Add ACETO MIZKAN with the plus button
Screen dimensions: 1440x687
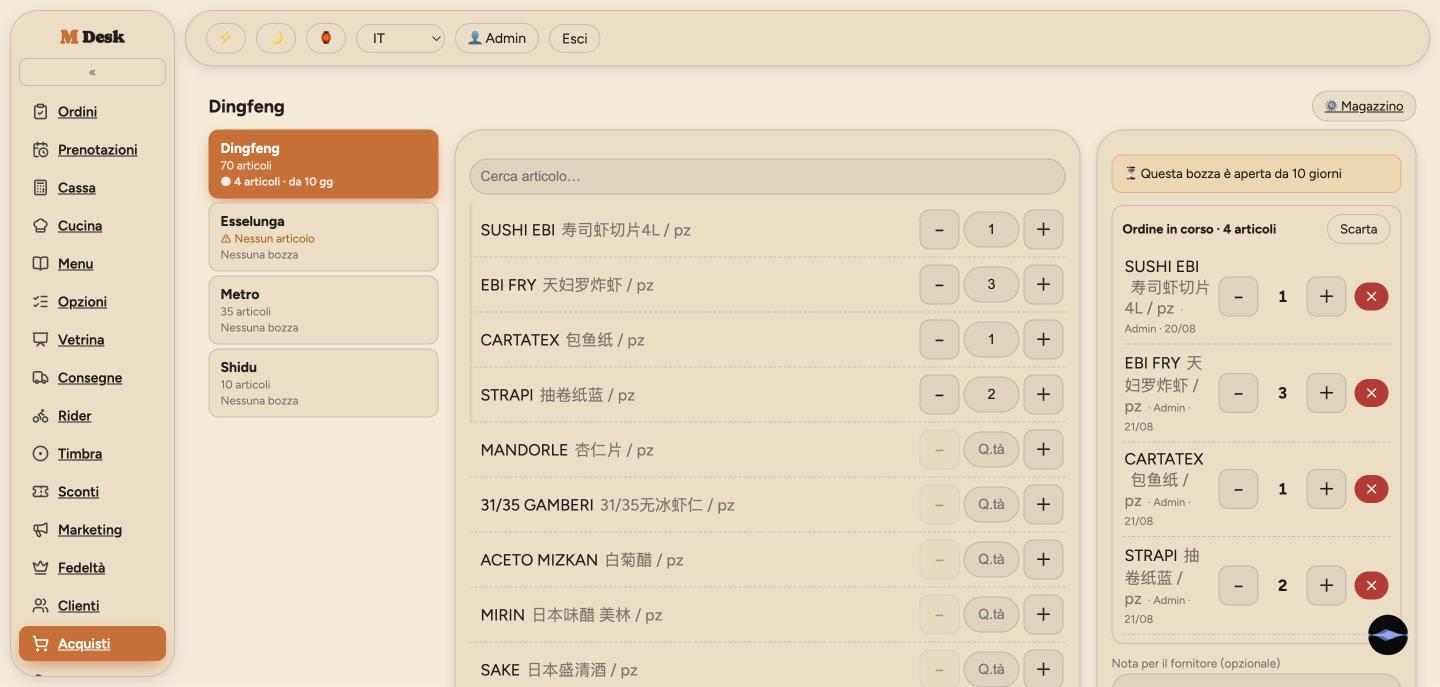(x=1043, y=560)
